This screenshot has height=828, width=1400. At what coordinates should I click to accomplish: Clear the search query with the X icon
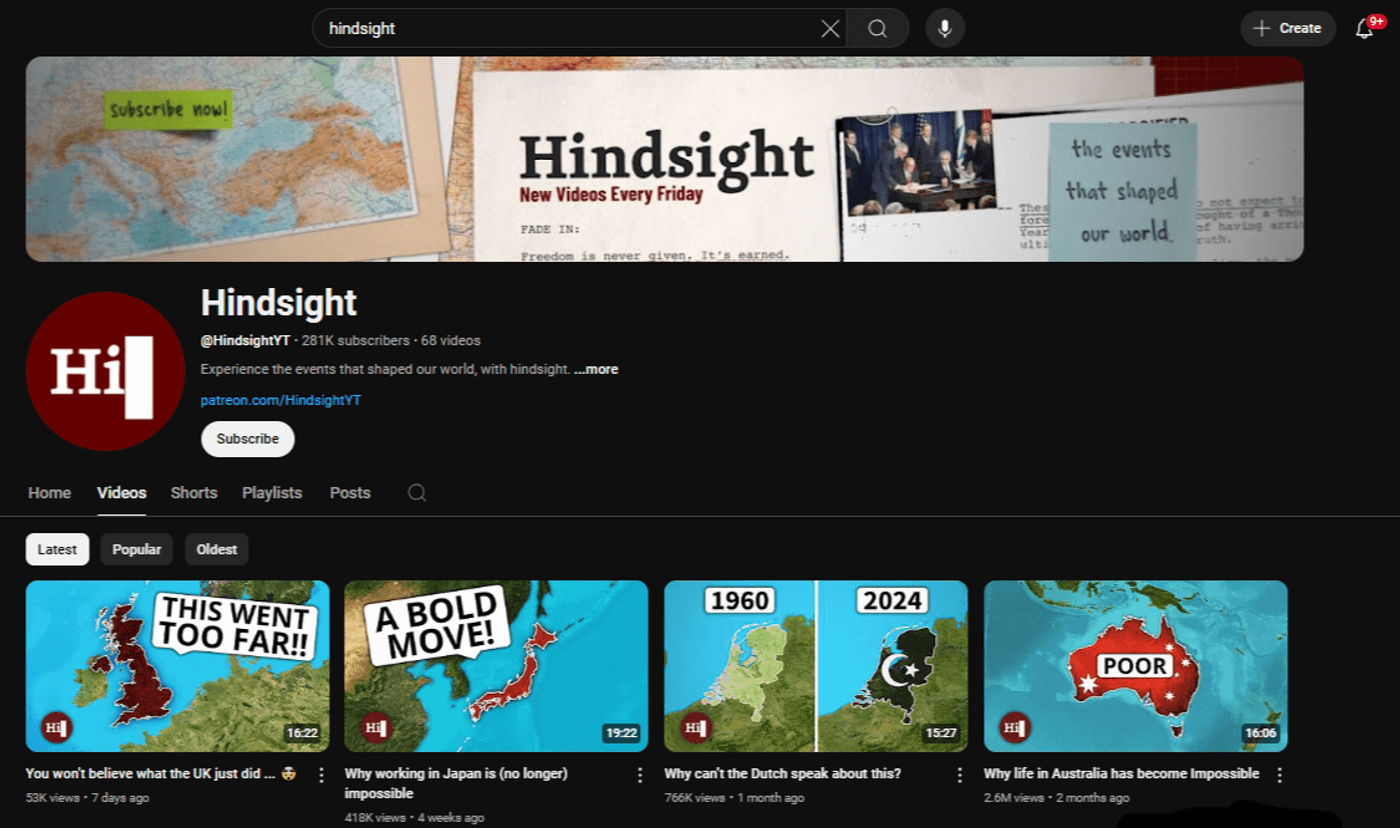coord(830,28)
